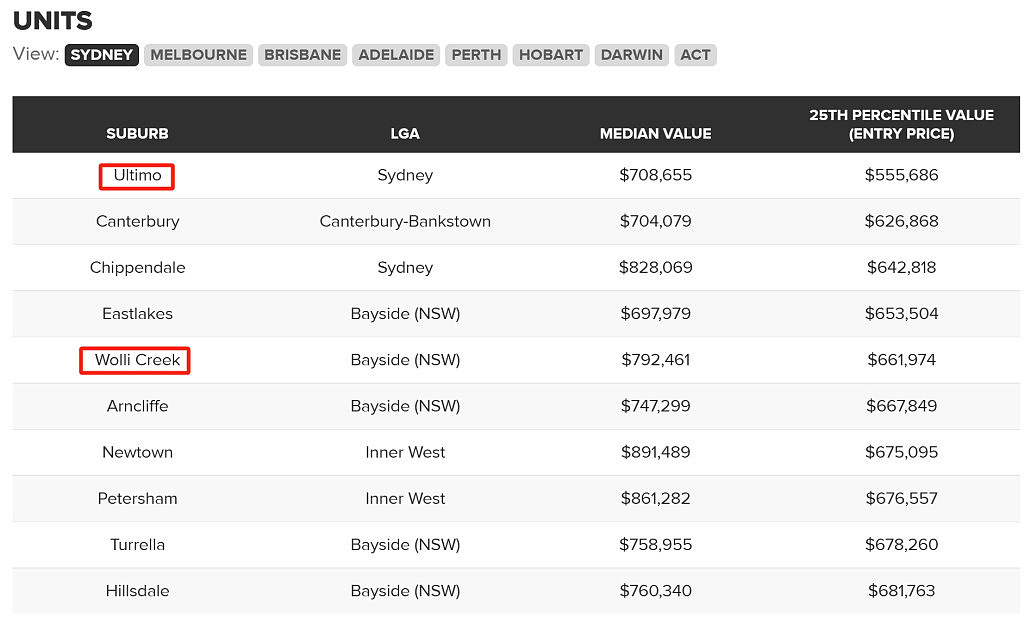1024x618 pixels.
Task: Click the LGA column header
Action: [405, 133]
